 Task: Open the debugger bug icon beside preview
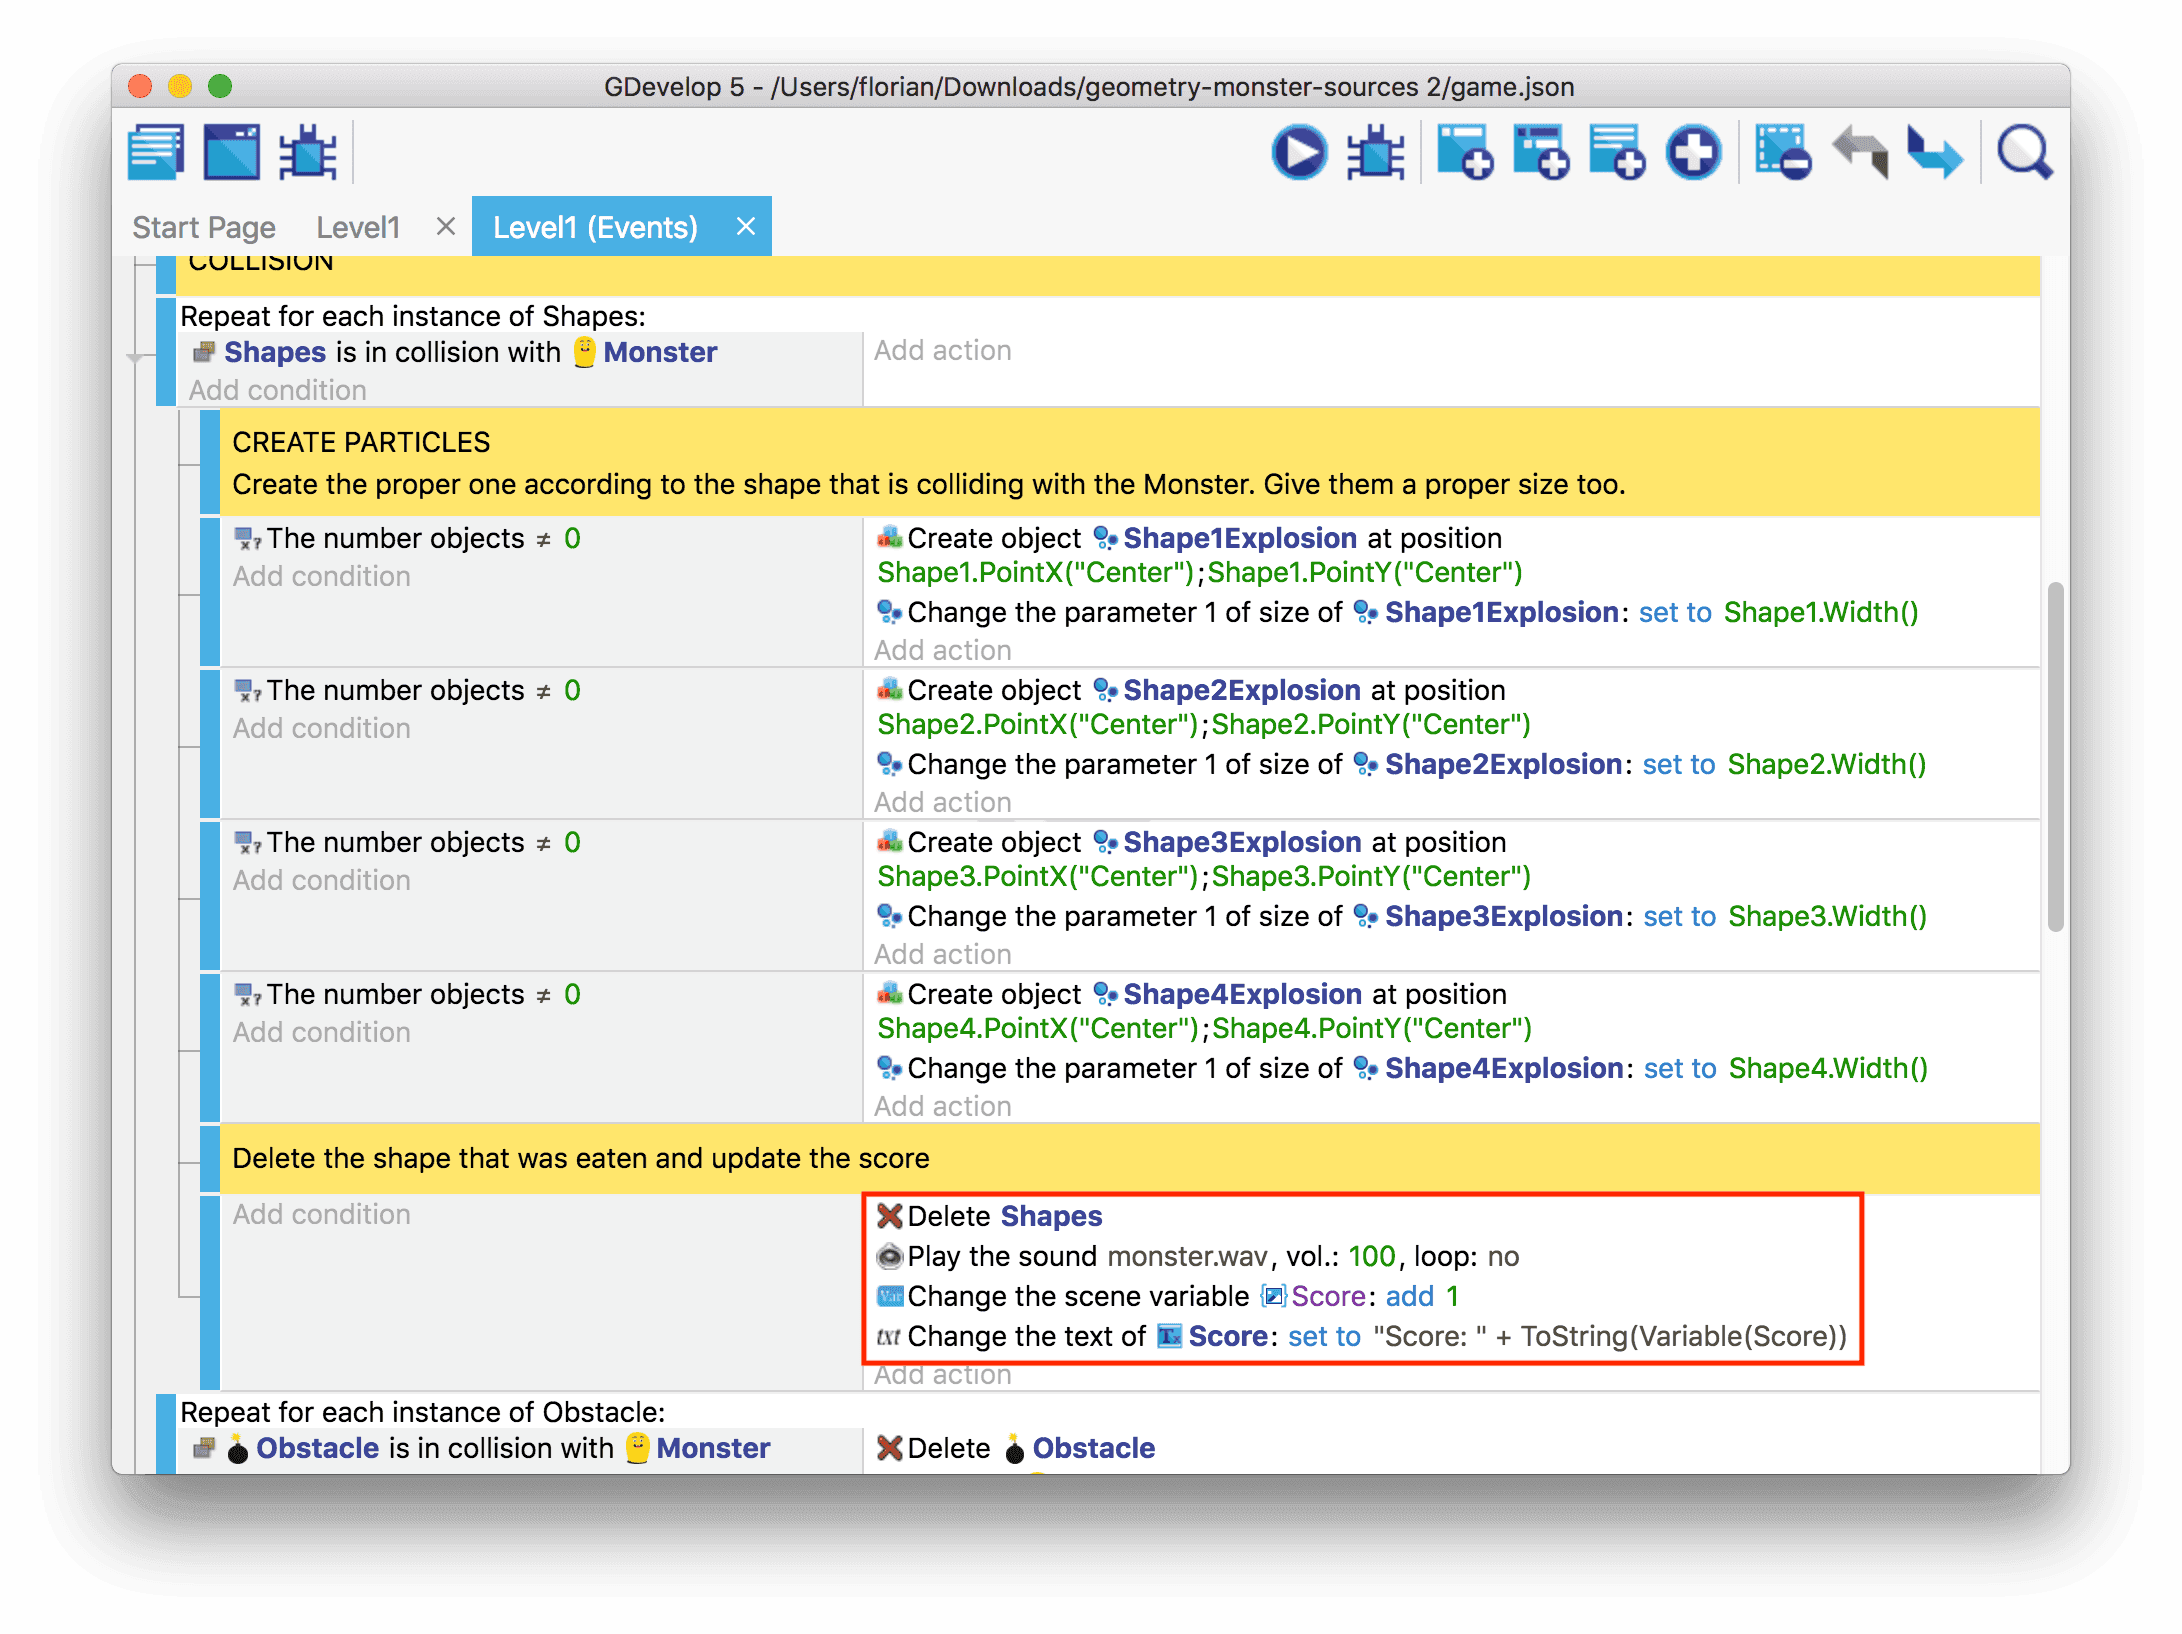1375,152
